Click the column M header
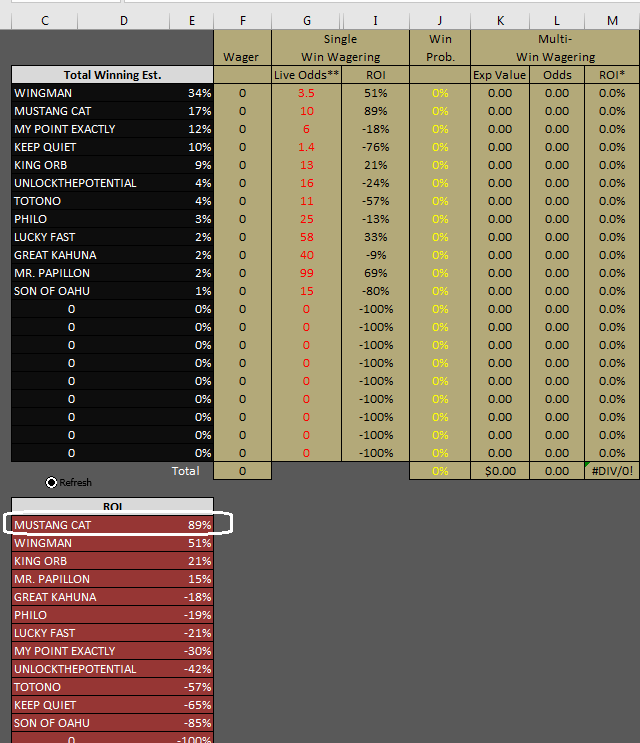The image size is (640, 743). pyautogui.click(x=612, y=21)
